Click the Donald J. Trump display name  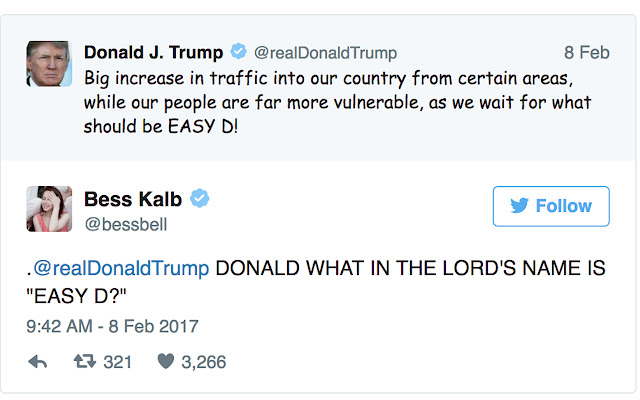(154, 52)
